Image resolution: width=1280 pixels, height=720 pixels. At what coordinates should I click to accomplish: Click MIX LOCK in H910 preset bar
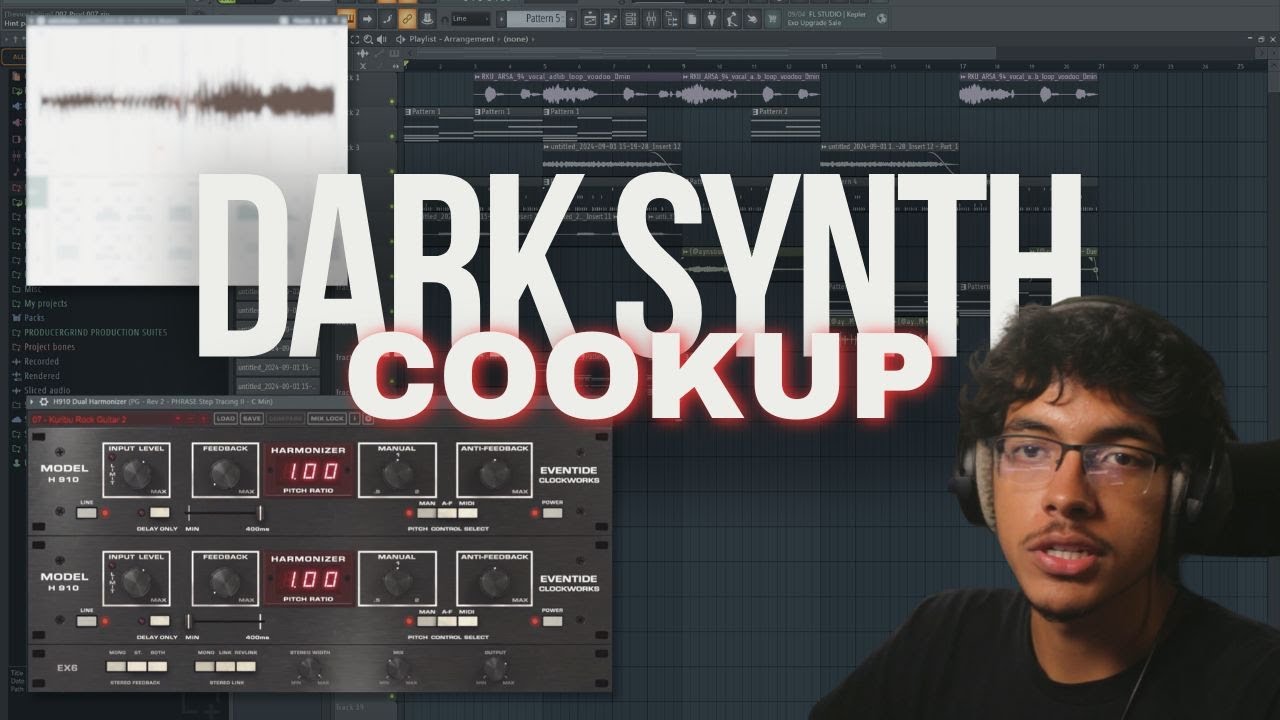click(x=327, y=419)
